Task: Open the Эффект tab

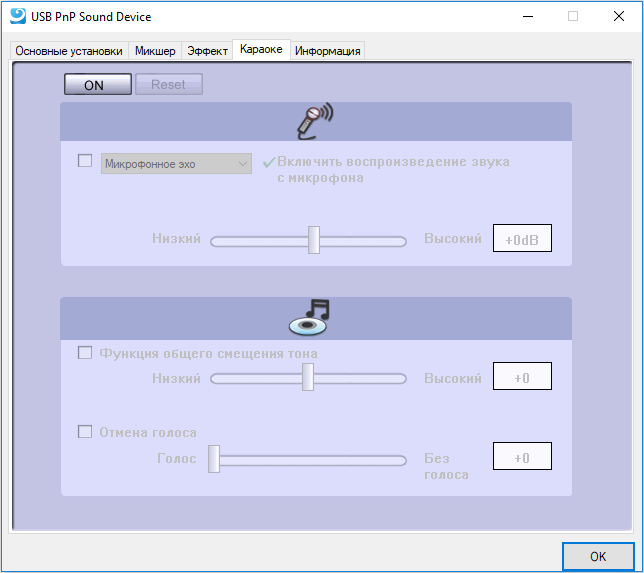Action: 207,51
